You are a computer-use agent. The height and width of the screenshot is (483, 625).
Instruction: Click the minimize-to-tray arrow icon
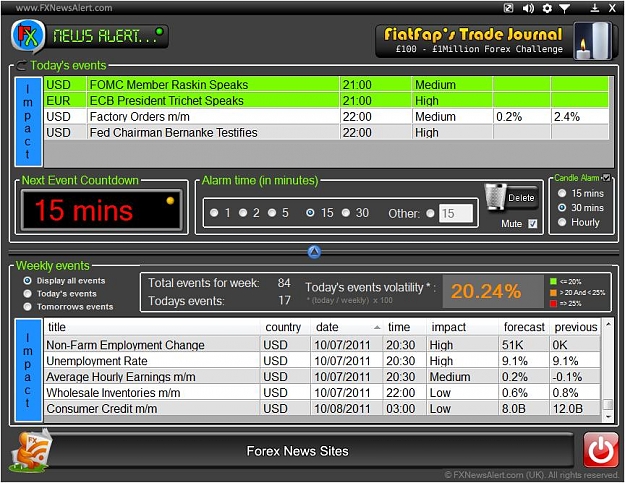(x=594, y=8)
